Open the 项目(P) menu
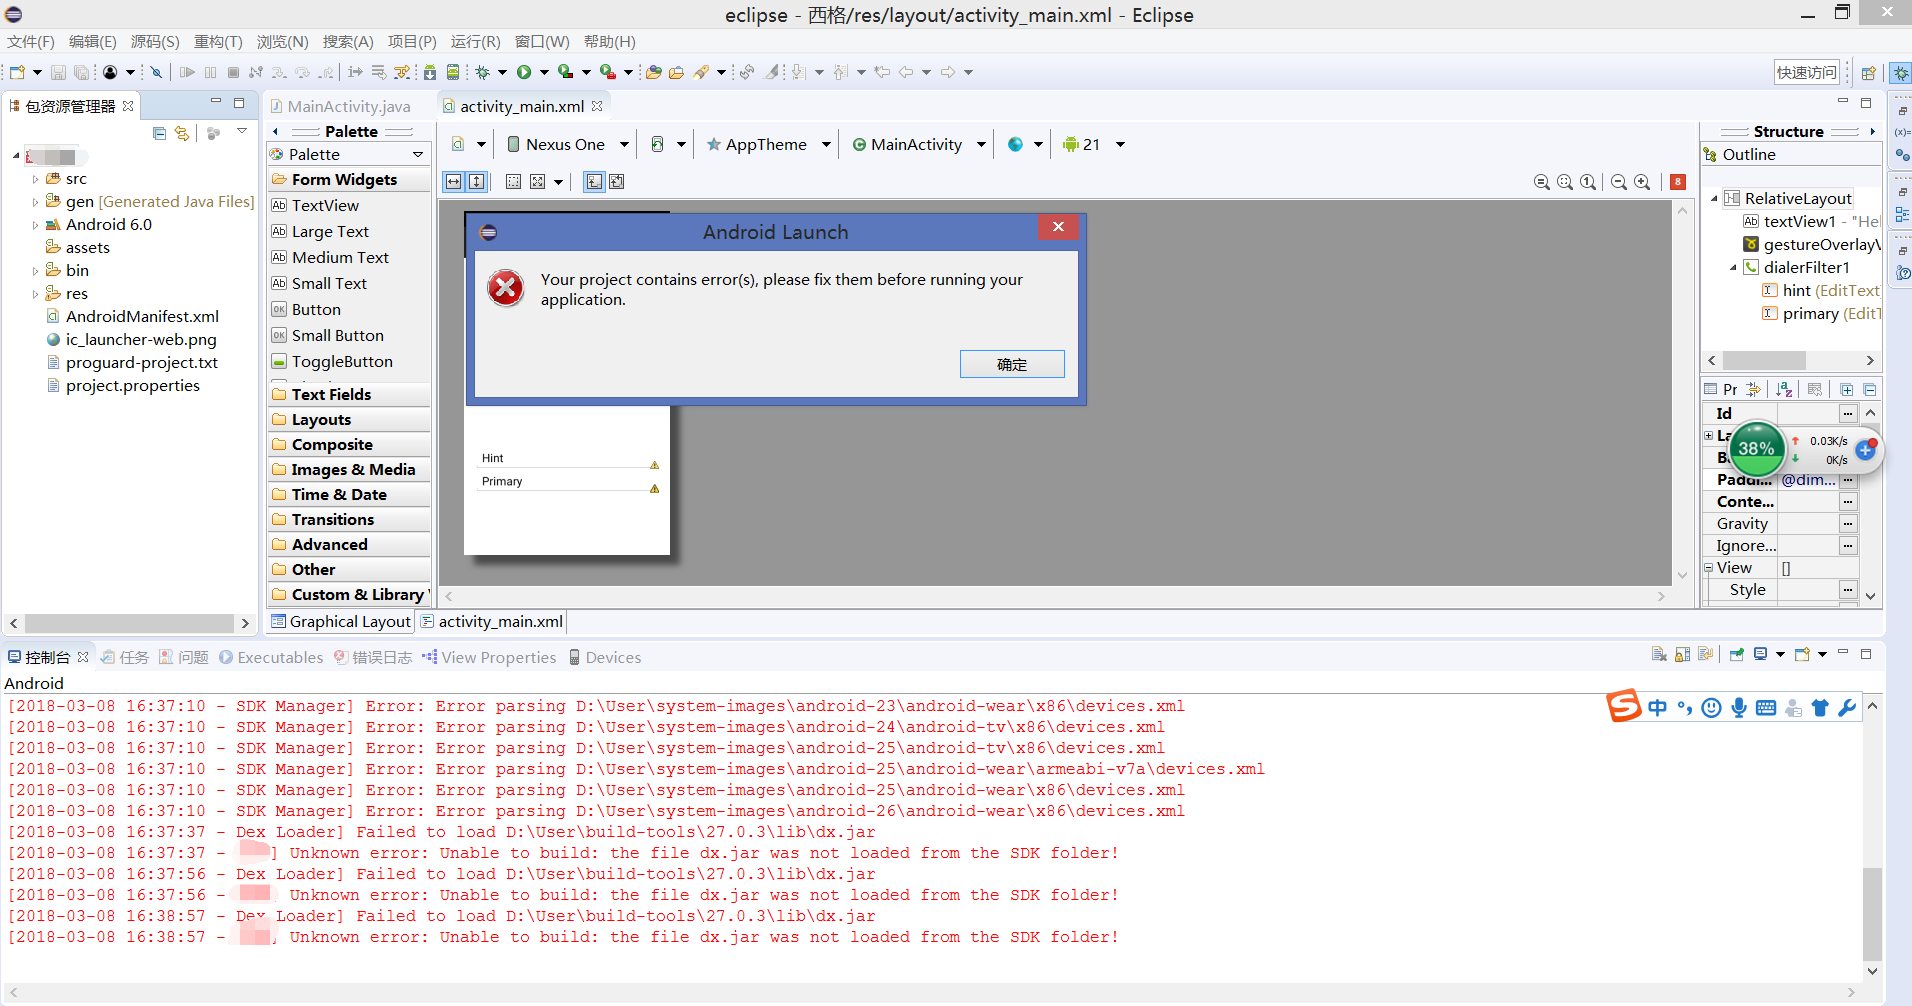 coord(412,42)
